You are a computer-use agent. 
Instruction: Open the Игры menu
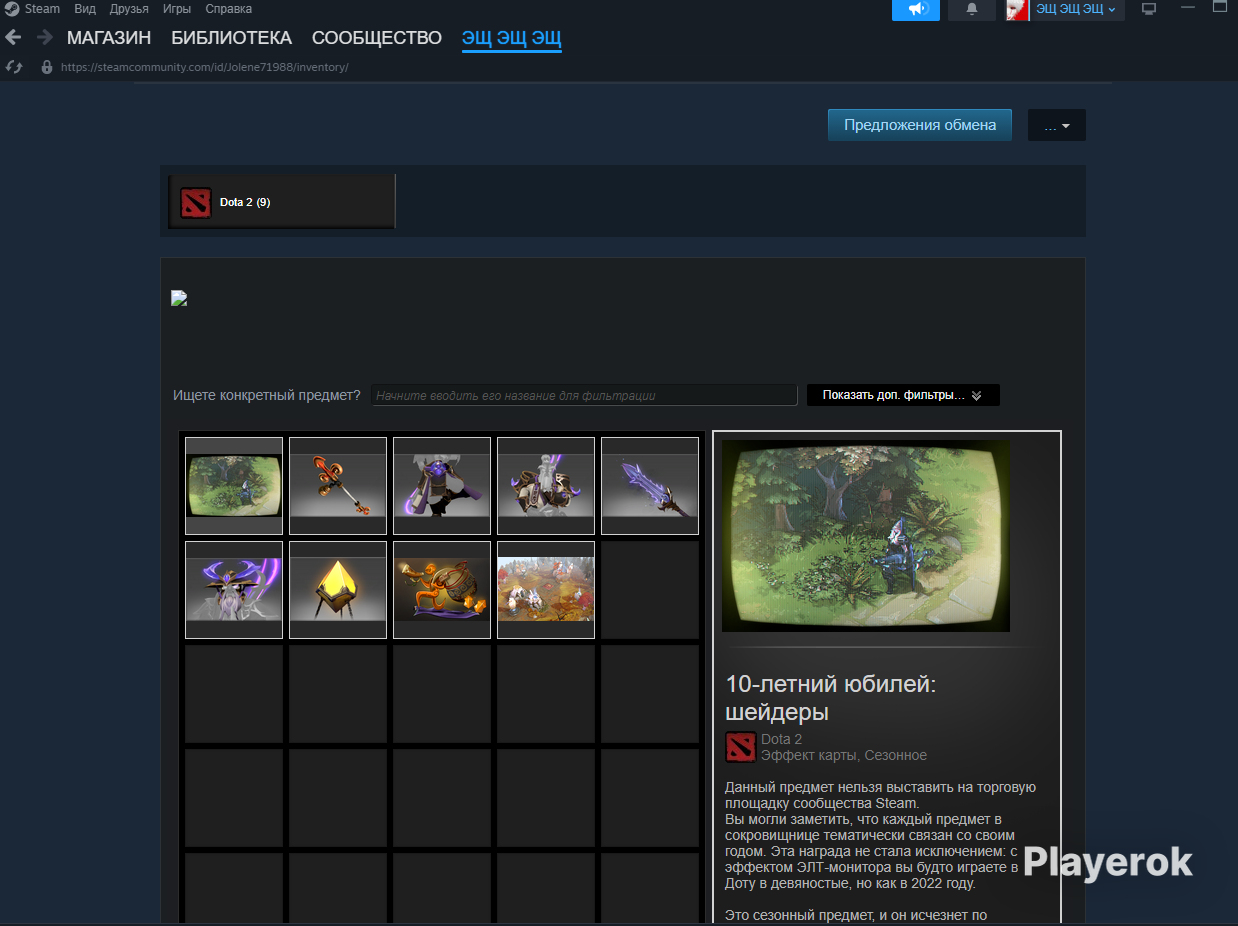point(177,9)
